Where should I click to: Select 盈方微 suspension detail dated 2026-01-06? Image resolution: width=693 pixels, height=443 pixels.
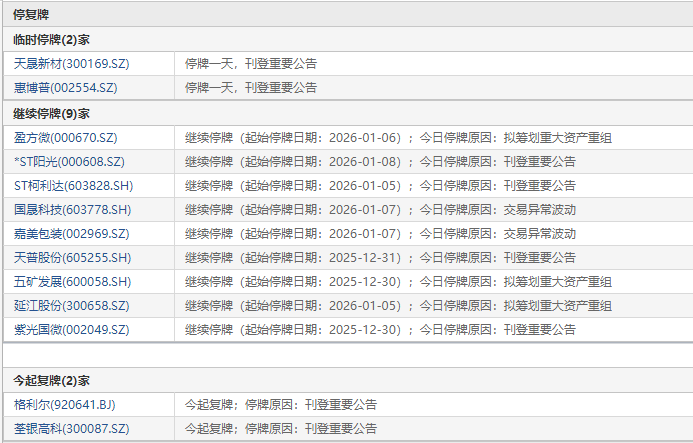point(398,138)
